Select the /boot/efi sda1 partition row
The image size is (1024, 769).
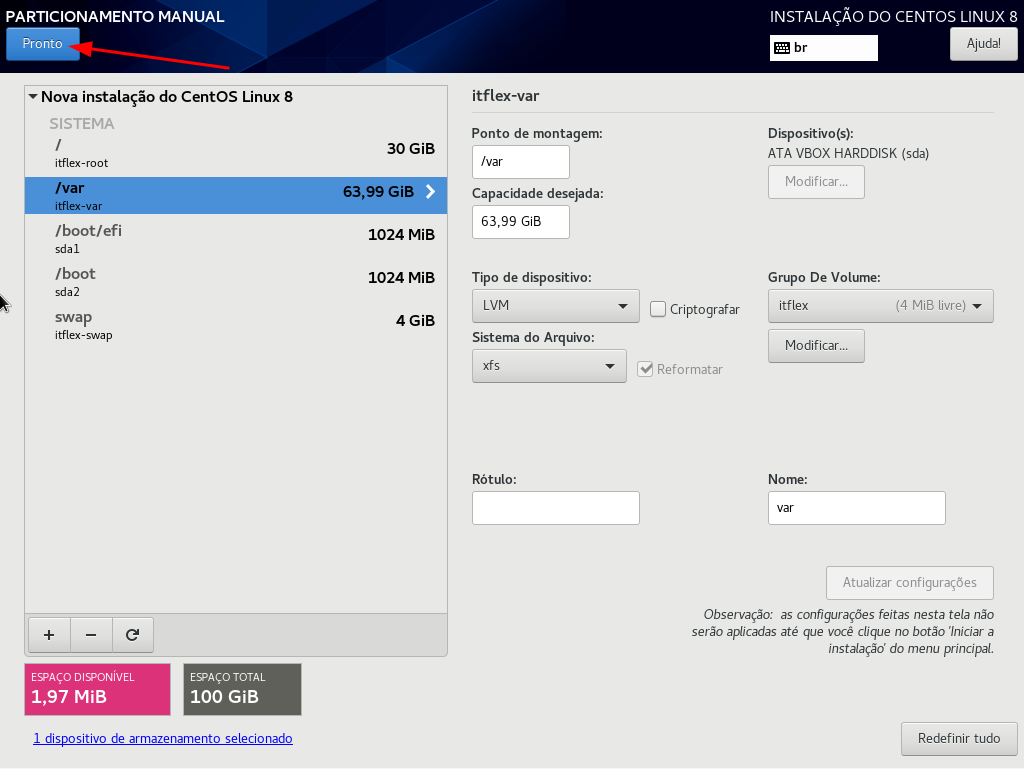236,238
